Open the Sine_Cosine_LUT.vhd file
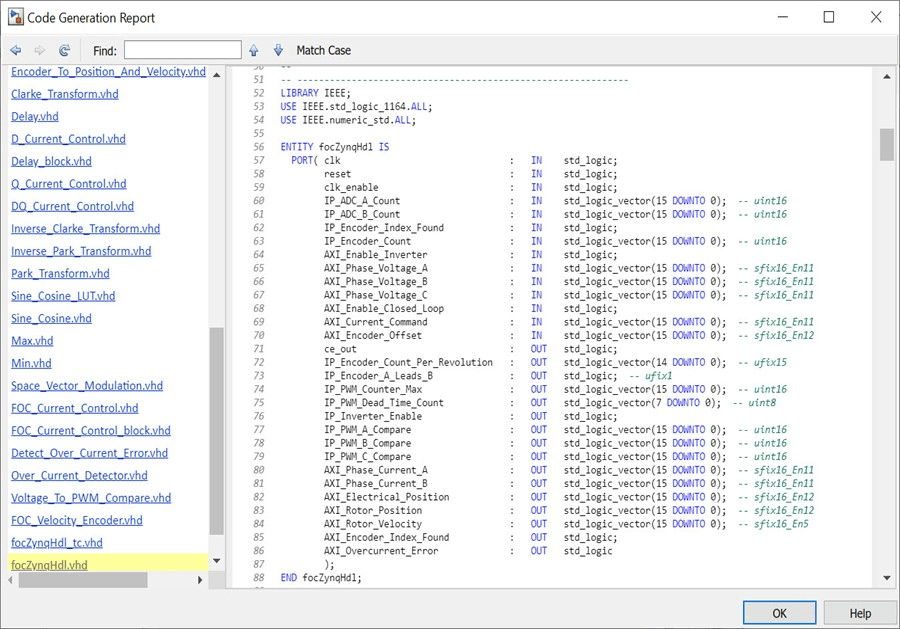 63,296
